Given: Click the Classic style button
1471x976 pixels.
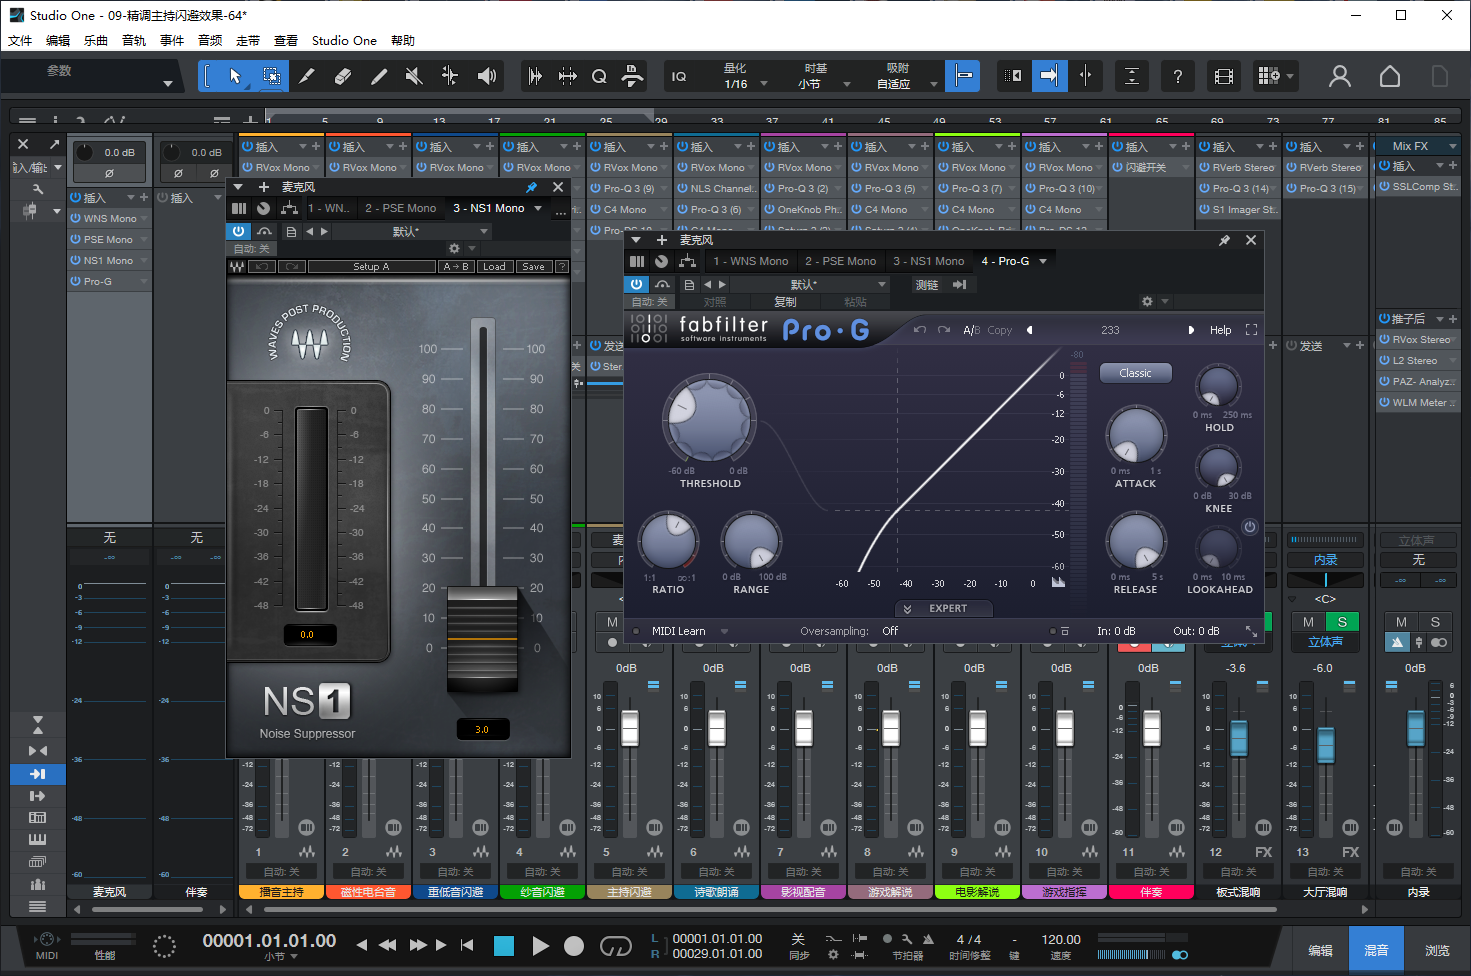Looking at the screenshot, I should tap(1135, 373).
